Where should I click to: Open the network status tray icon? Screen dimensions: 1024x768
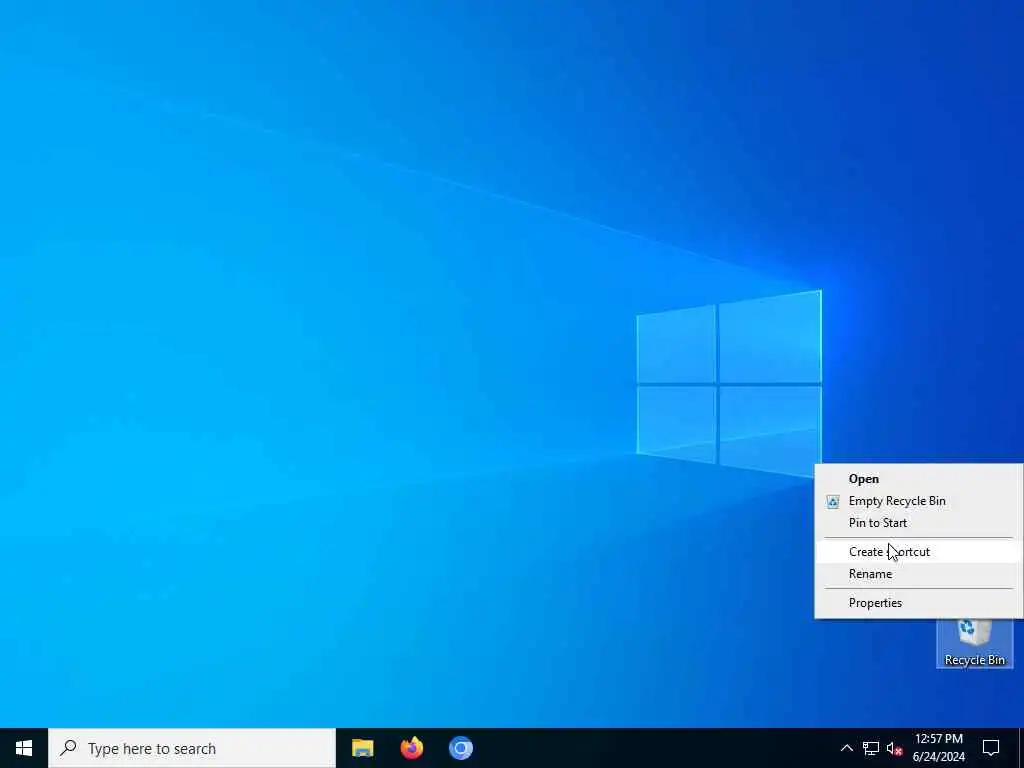(x=871, y=748)
